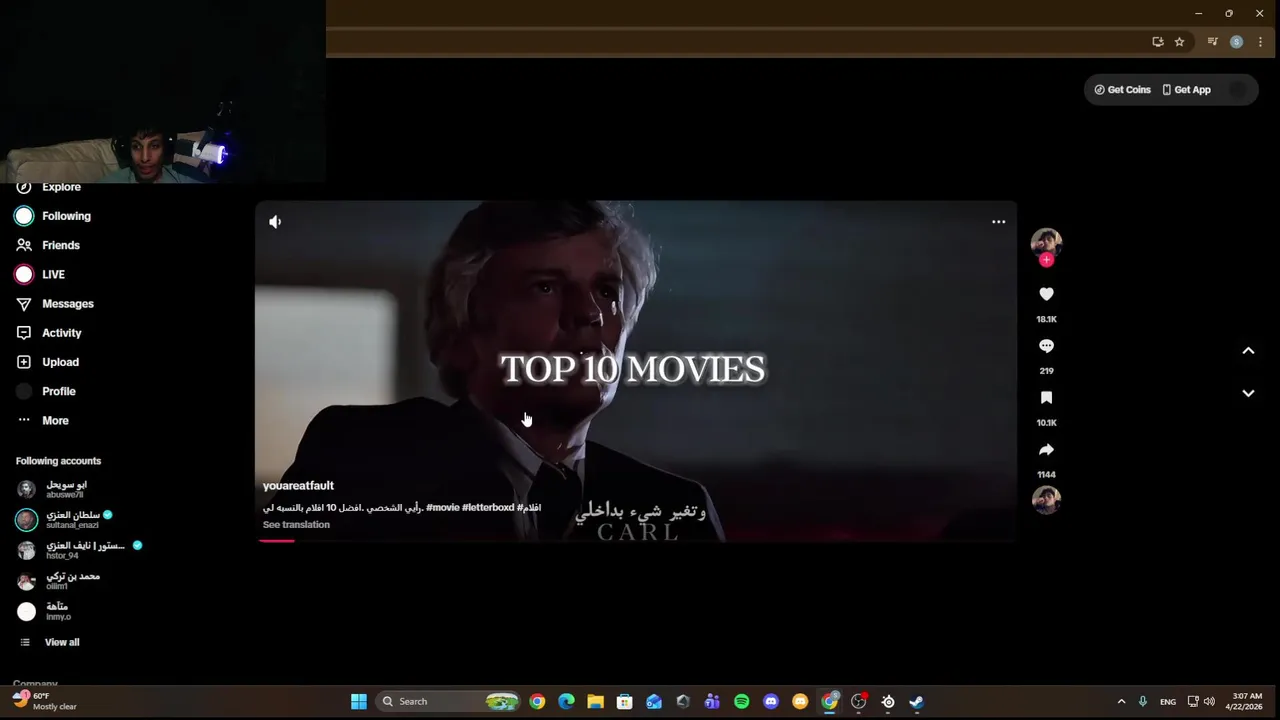
Task: Open Outlook from taskbar
Action: click(653, 702)
